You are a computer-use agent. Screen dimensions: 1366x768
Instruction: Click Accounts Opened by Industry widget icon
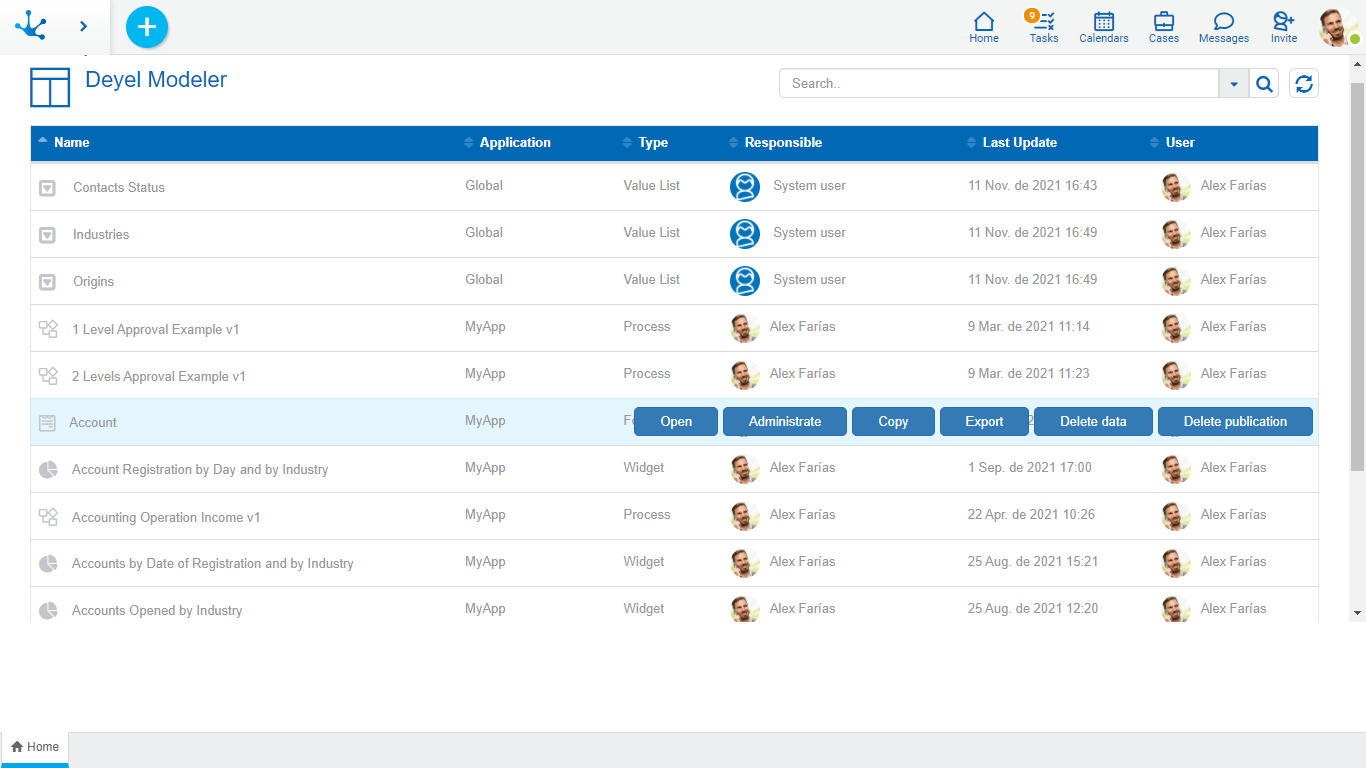click(48, 611)
